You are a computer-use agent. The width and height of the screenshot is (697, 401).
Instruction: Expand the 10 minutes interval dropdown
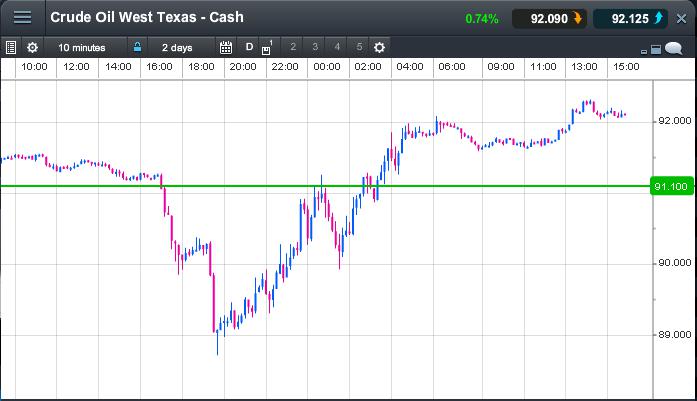(x=84, y=47)
